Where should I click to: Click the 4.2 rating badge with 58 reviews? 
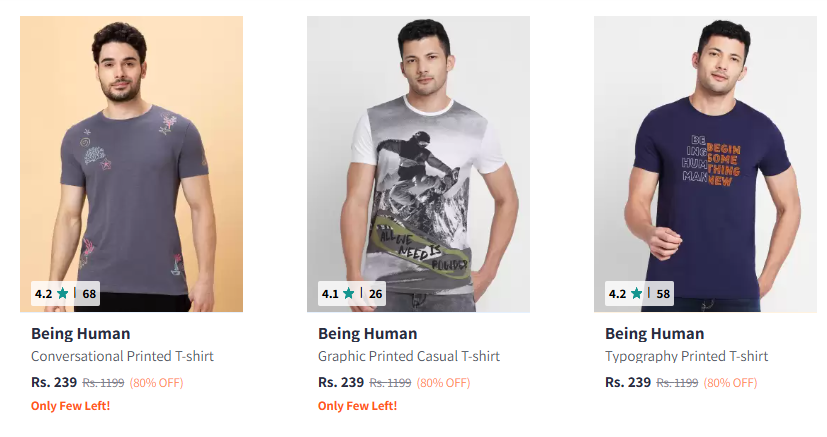point(640,294)
